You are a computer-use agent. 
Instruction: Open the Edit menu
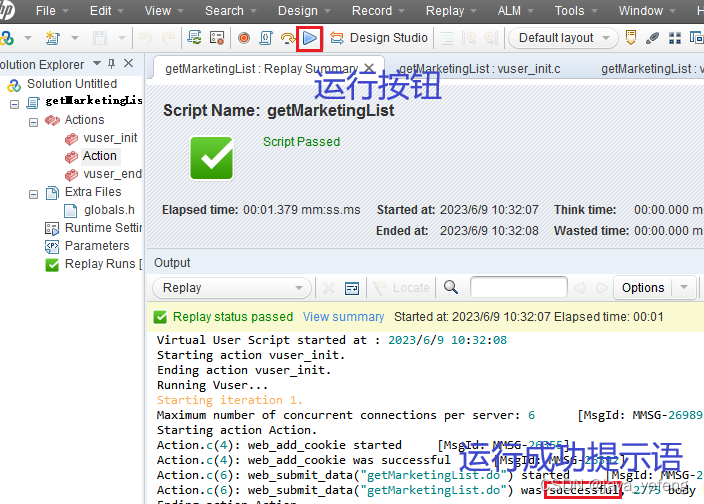[x=106, y=11]
